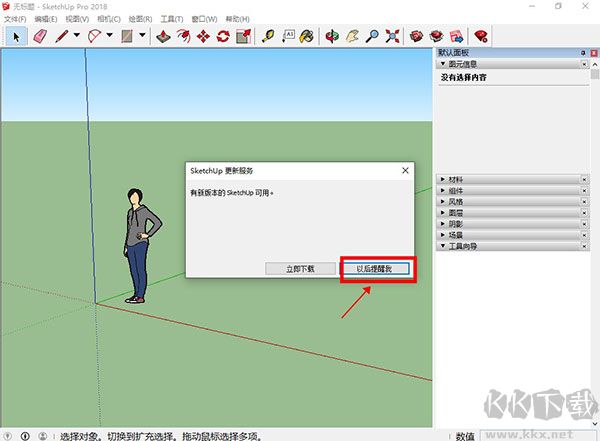
Task: Select the Text label tool
Action: pyautogui.click(x=288, y=36)
